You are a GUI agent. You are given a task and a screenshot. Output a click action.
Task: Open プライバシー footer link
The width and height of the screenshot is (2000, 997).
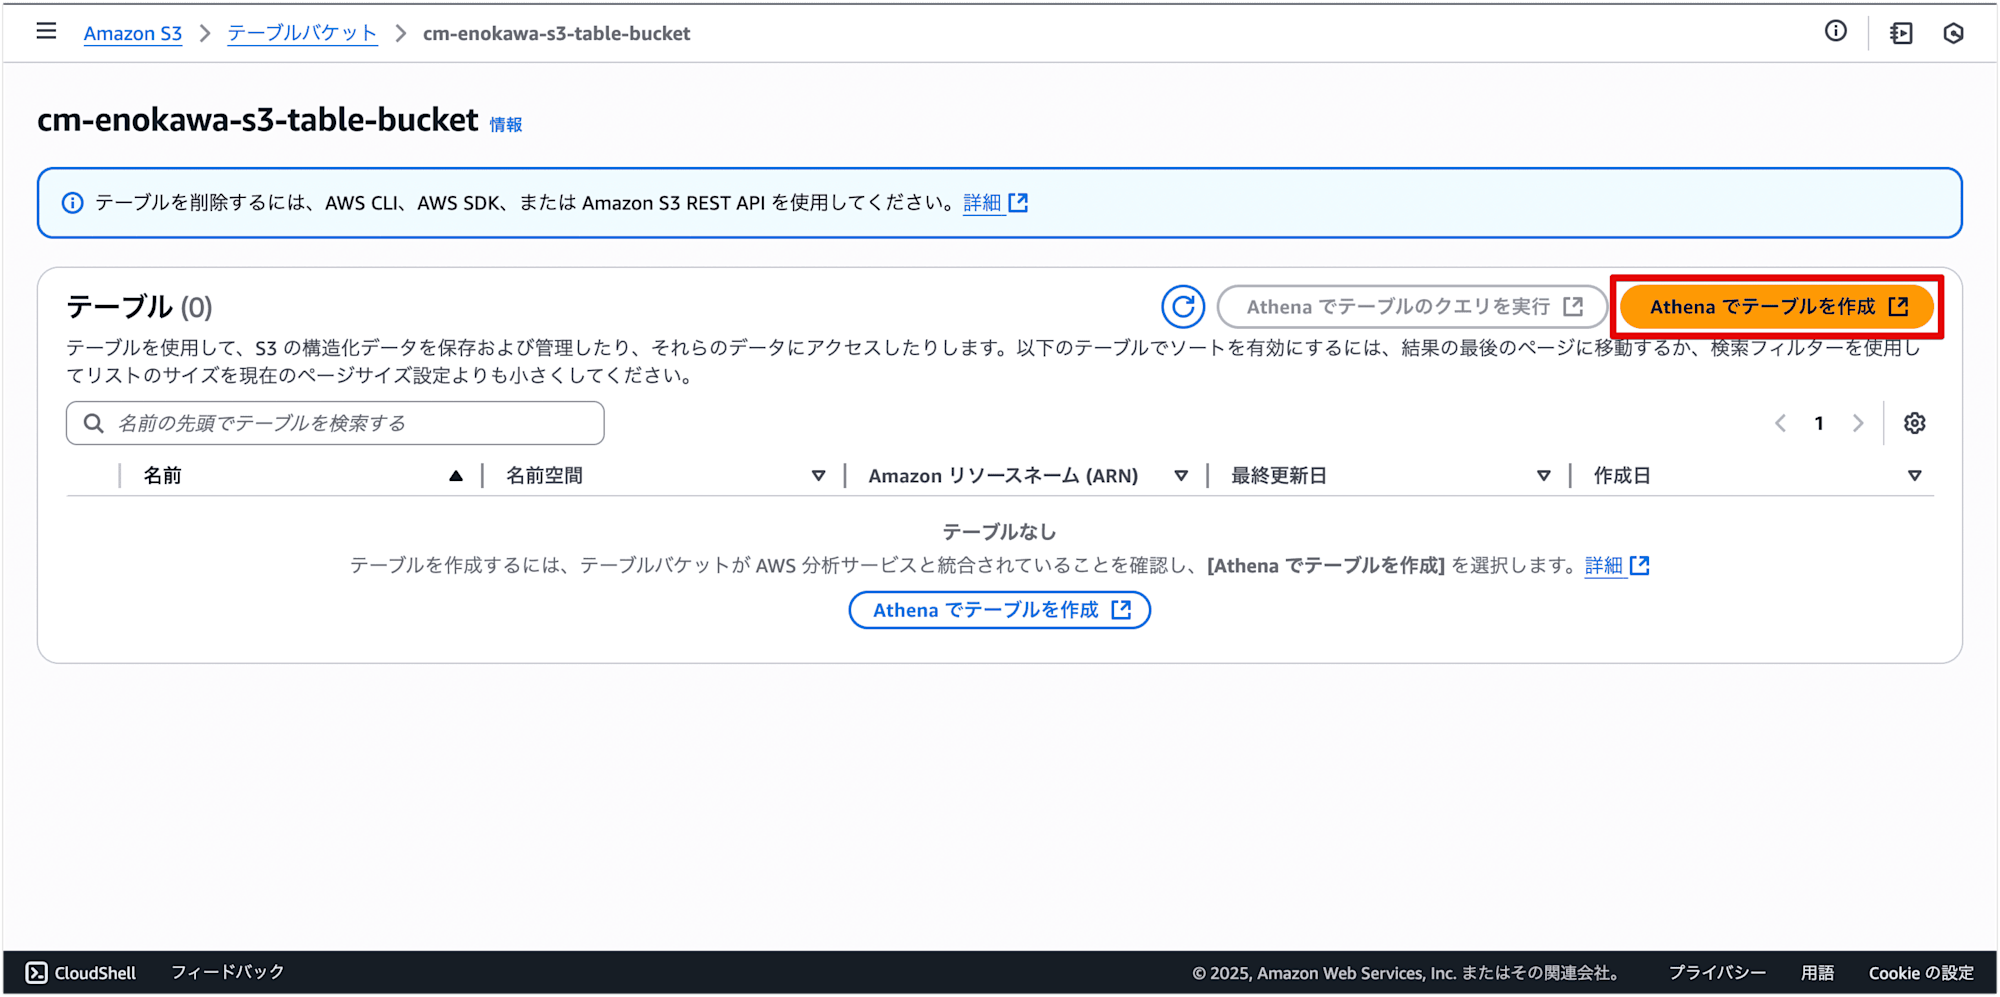1717,973
